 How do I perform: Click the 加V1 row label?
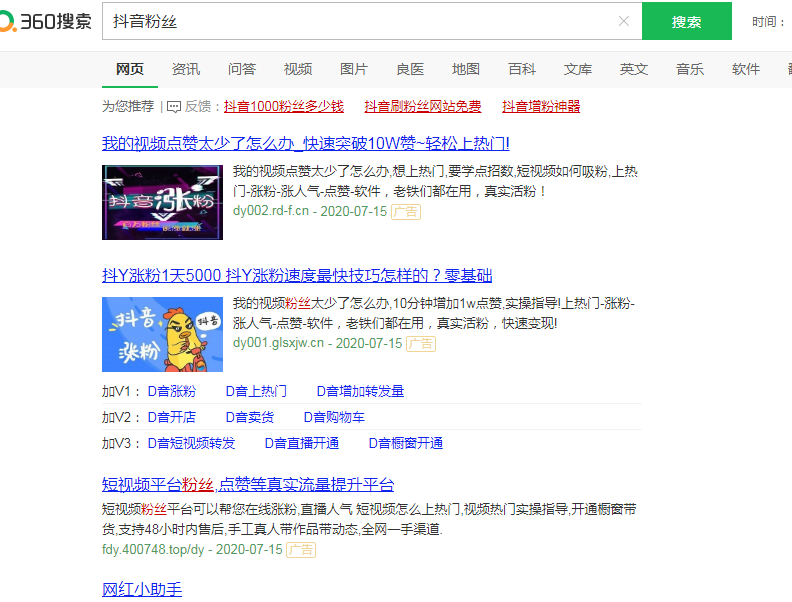121,391
